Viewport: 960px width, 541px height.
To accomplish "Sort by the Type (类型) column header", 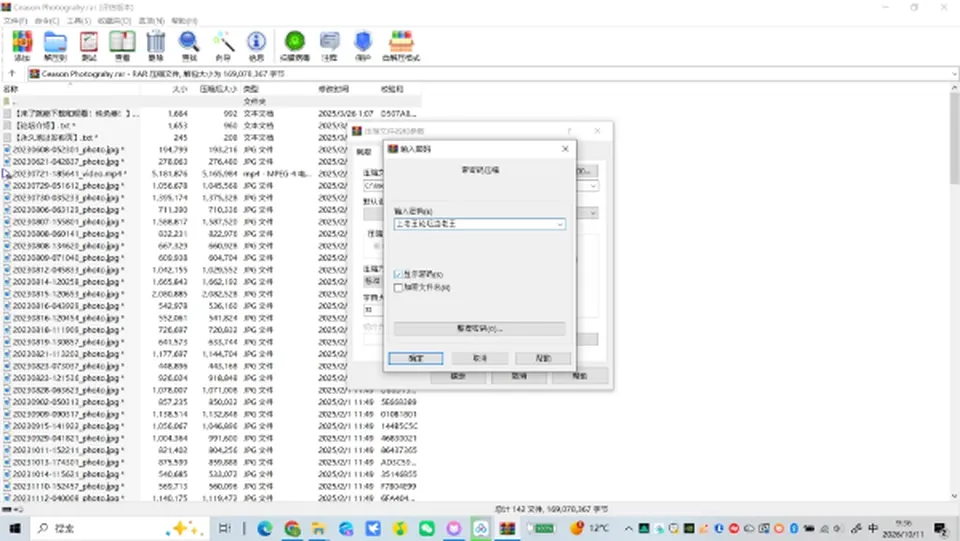I will click(277, 89).
